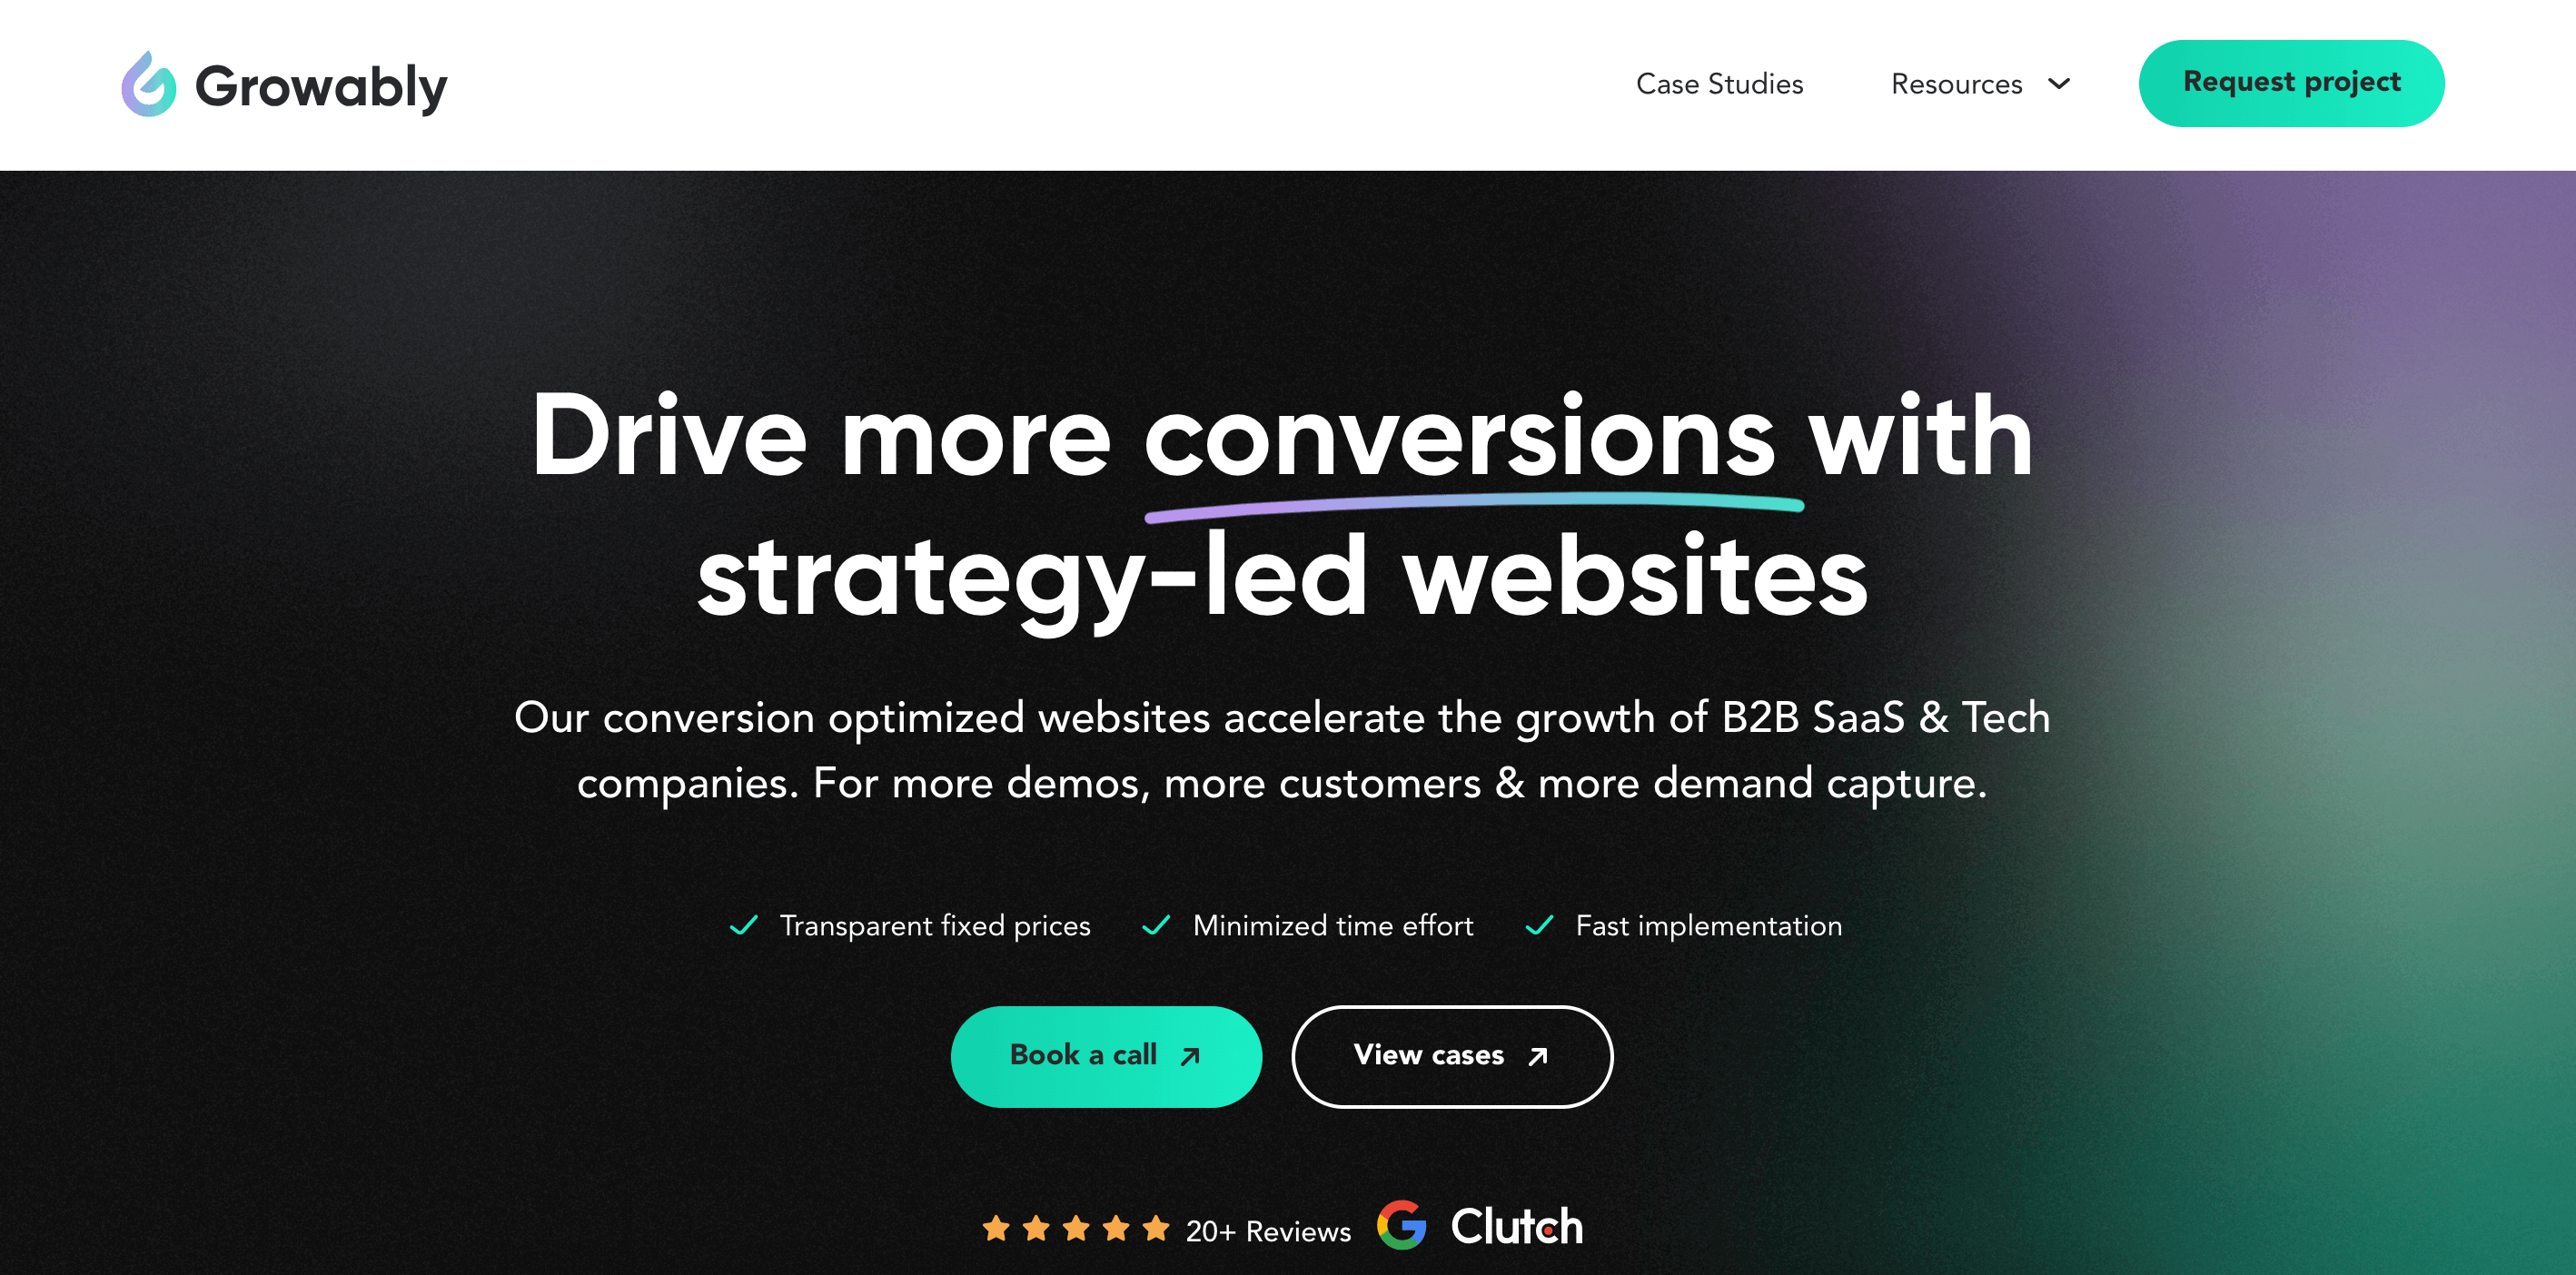
Task: Click the View cases button
Action: pos(1451,1055)
